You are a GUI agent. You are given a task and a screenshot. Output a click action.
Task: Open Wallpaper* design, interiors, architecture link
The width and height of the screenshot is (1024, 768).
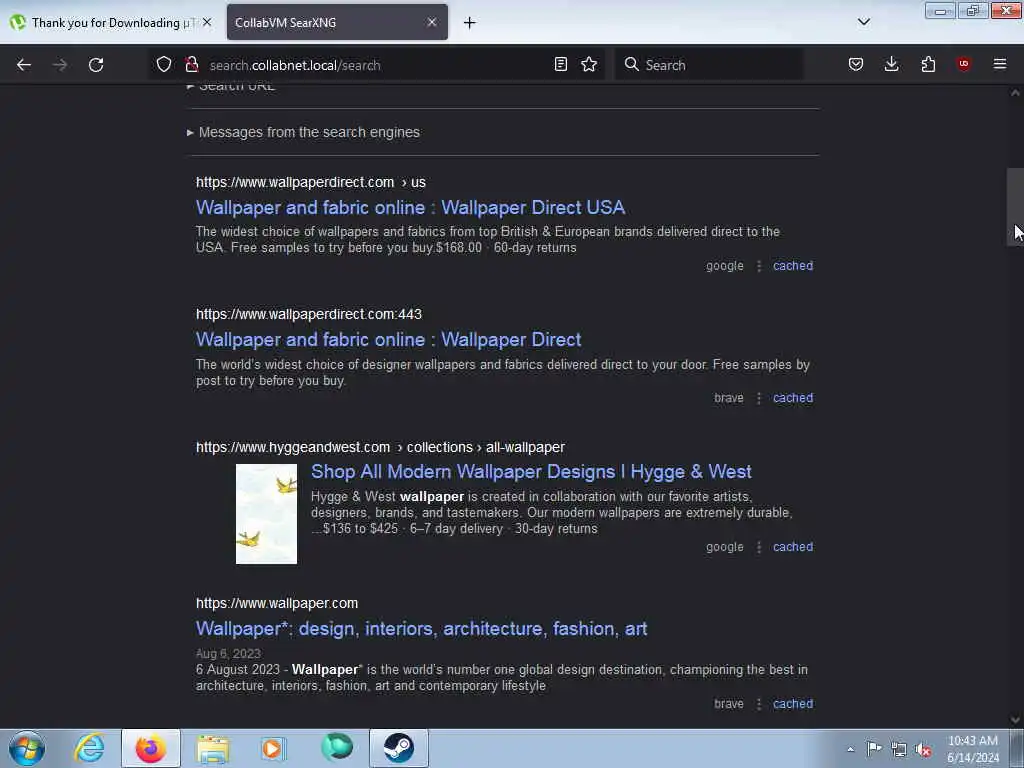click(421, 629)
